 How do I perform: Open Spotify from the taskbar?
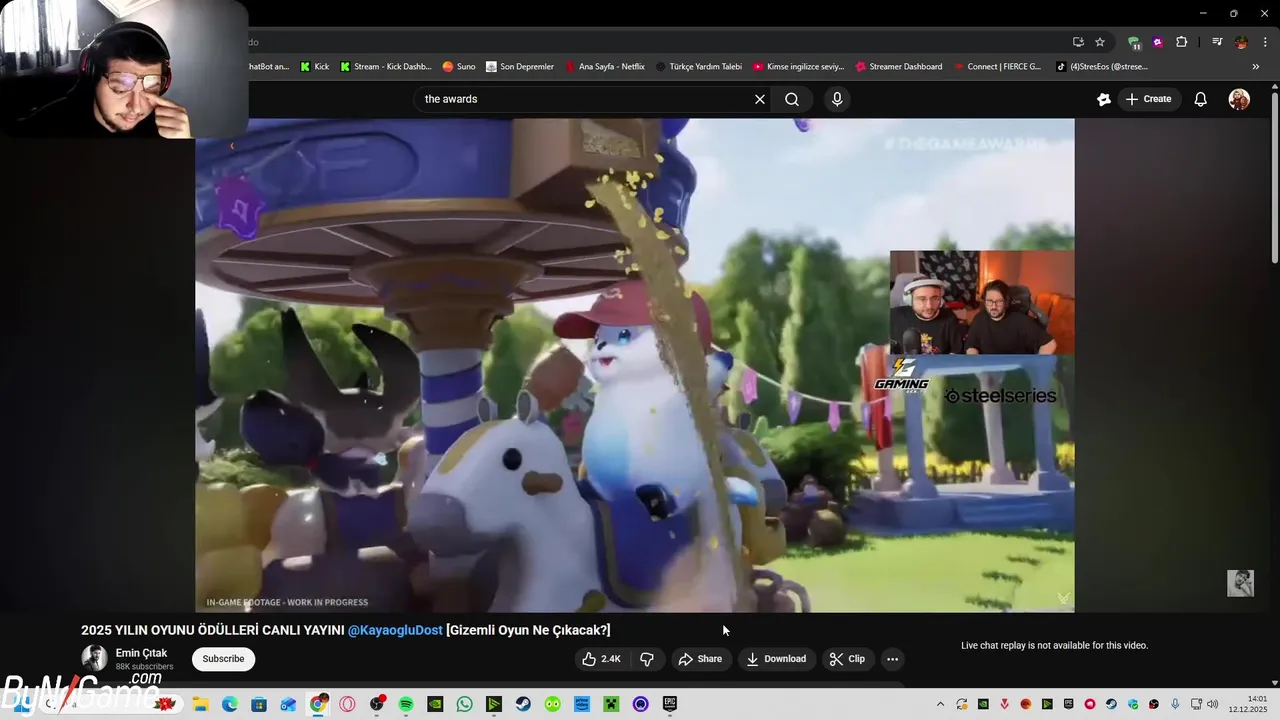(406, 704)
